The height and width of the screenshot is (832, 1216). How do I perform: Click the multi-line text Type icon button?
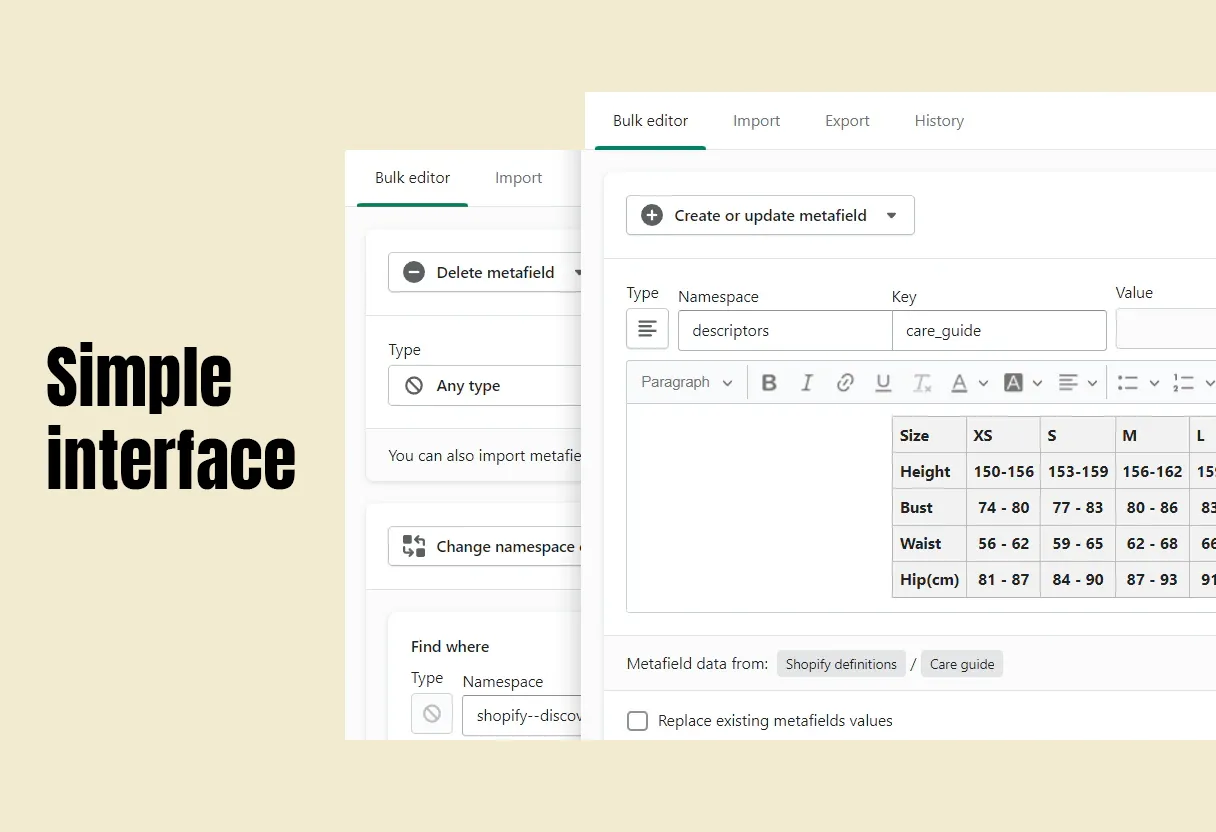647,328
